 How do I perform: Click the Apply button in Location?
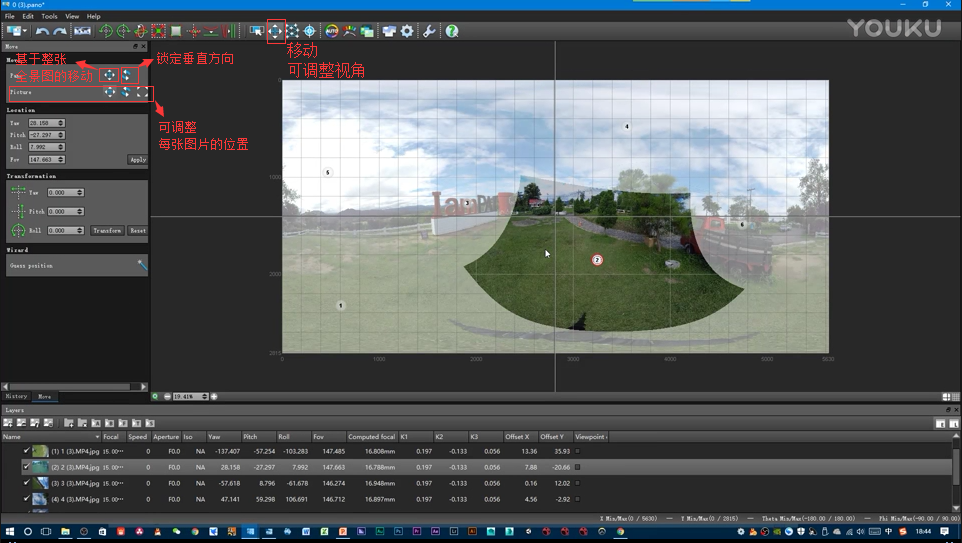click(137, 159)
